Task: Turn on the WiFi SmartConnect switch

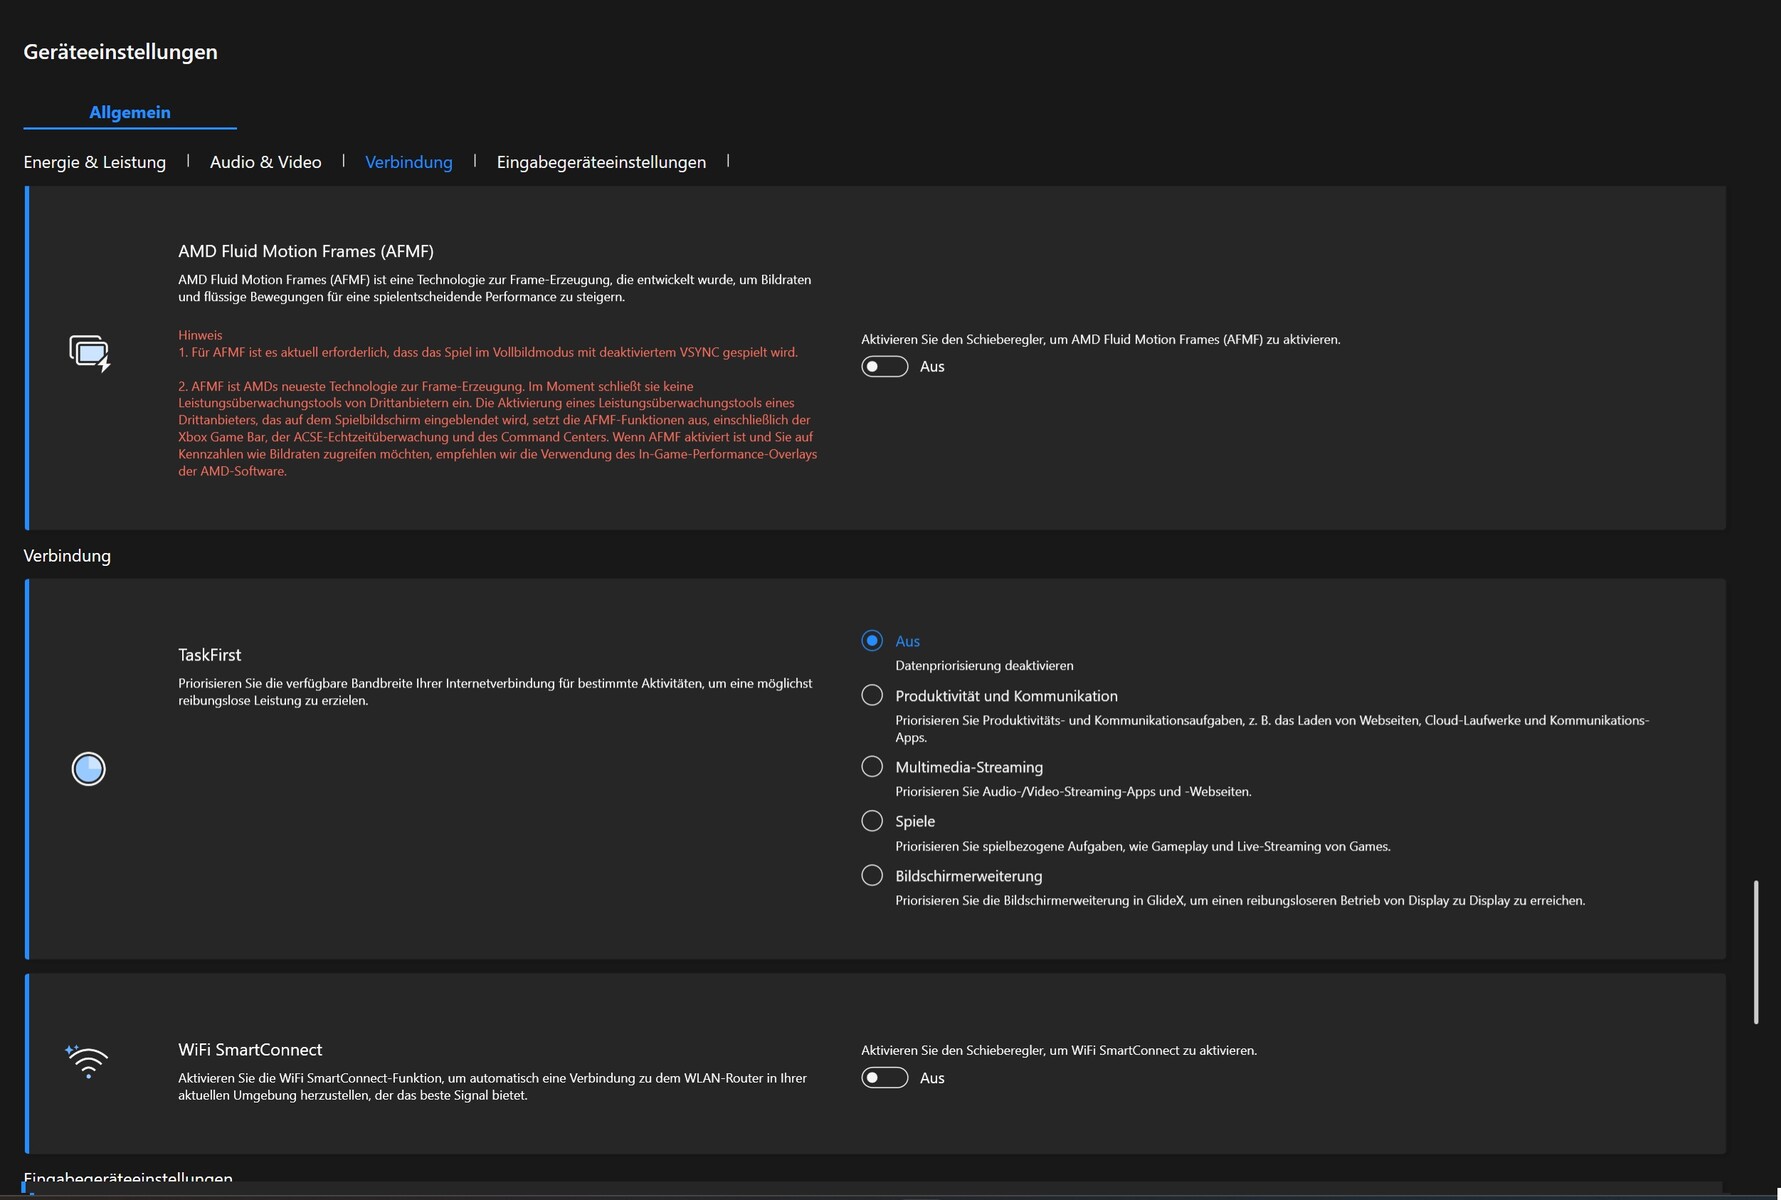Action: pos(884,1078)
